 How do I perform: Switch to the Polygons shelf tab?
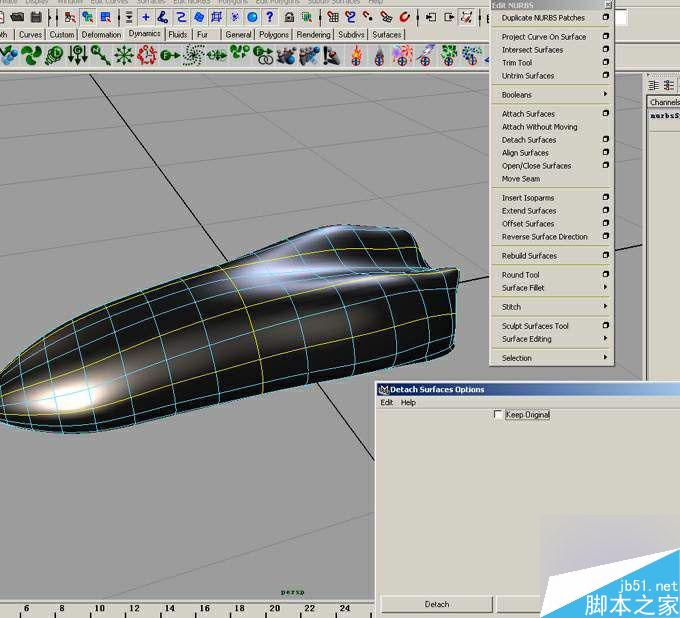coord(274,35)
